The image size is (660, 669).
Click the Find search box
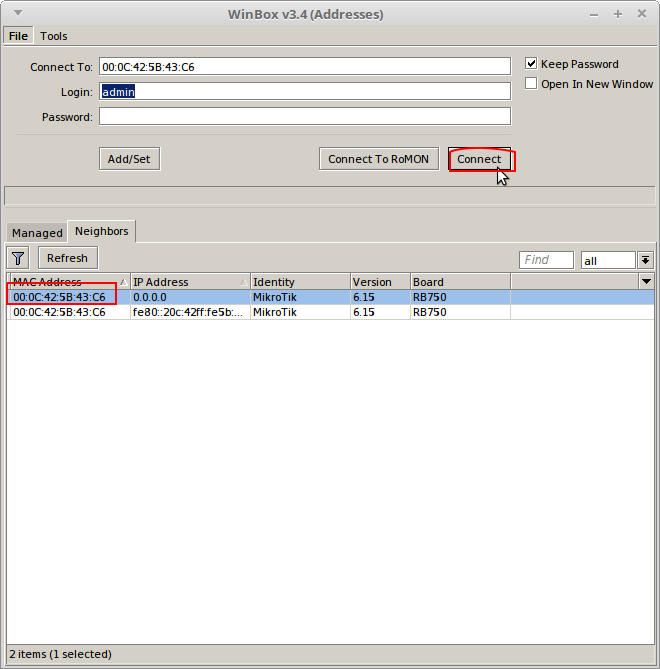point(546,260)
